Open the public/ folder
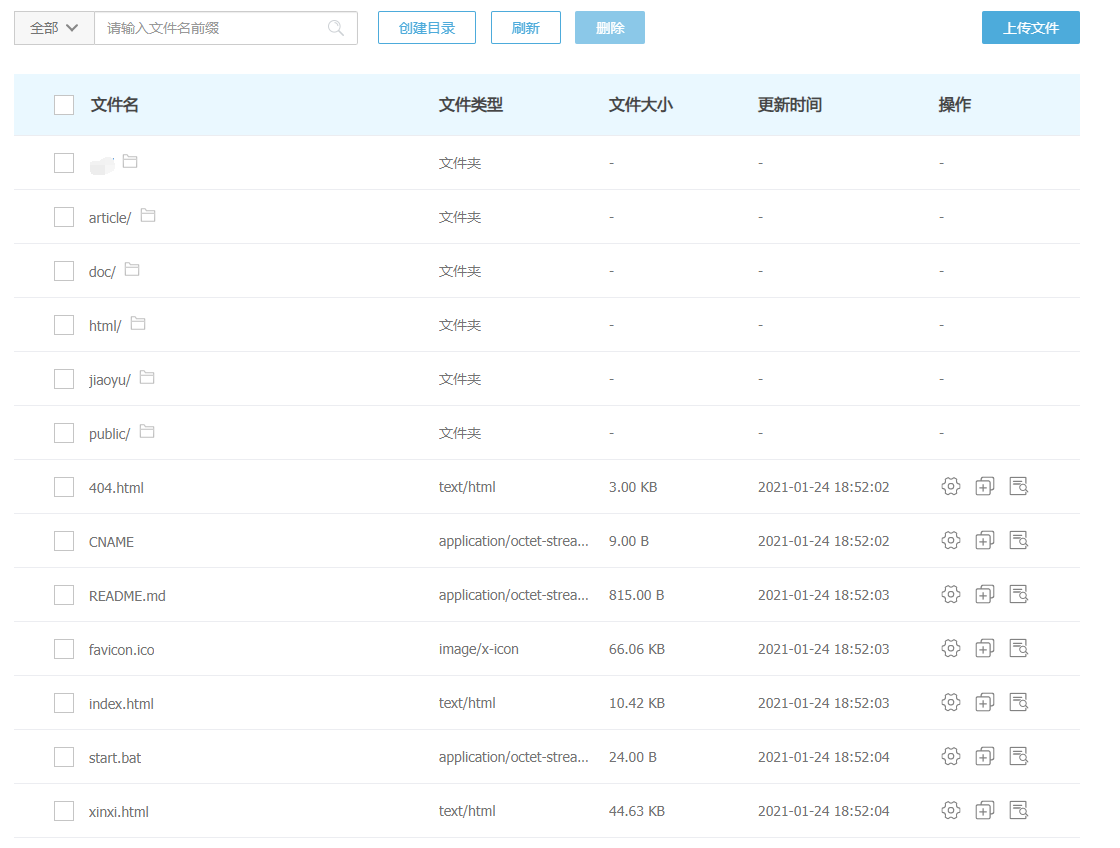This screenshot has height=848, width=1120. point(109,434)
